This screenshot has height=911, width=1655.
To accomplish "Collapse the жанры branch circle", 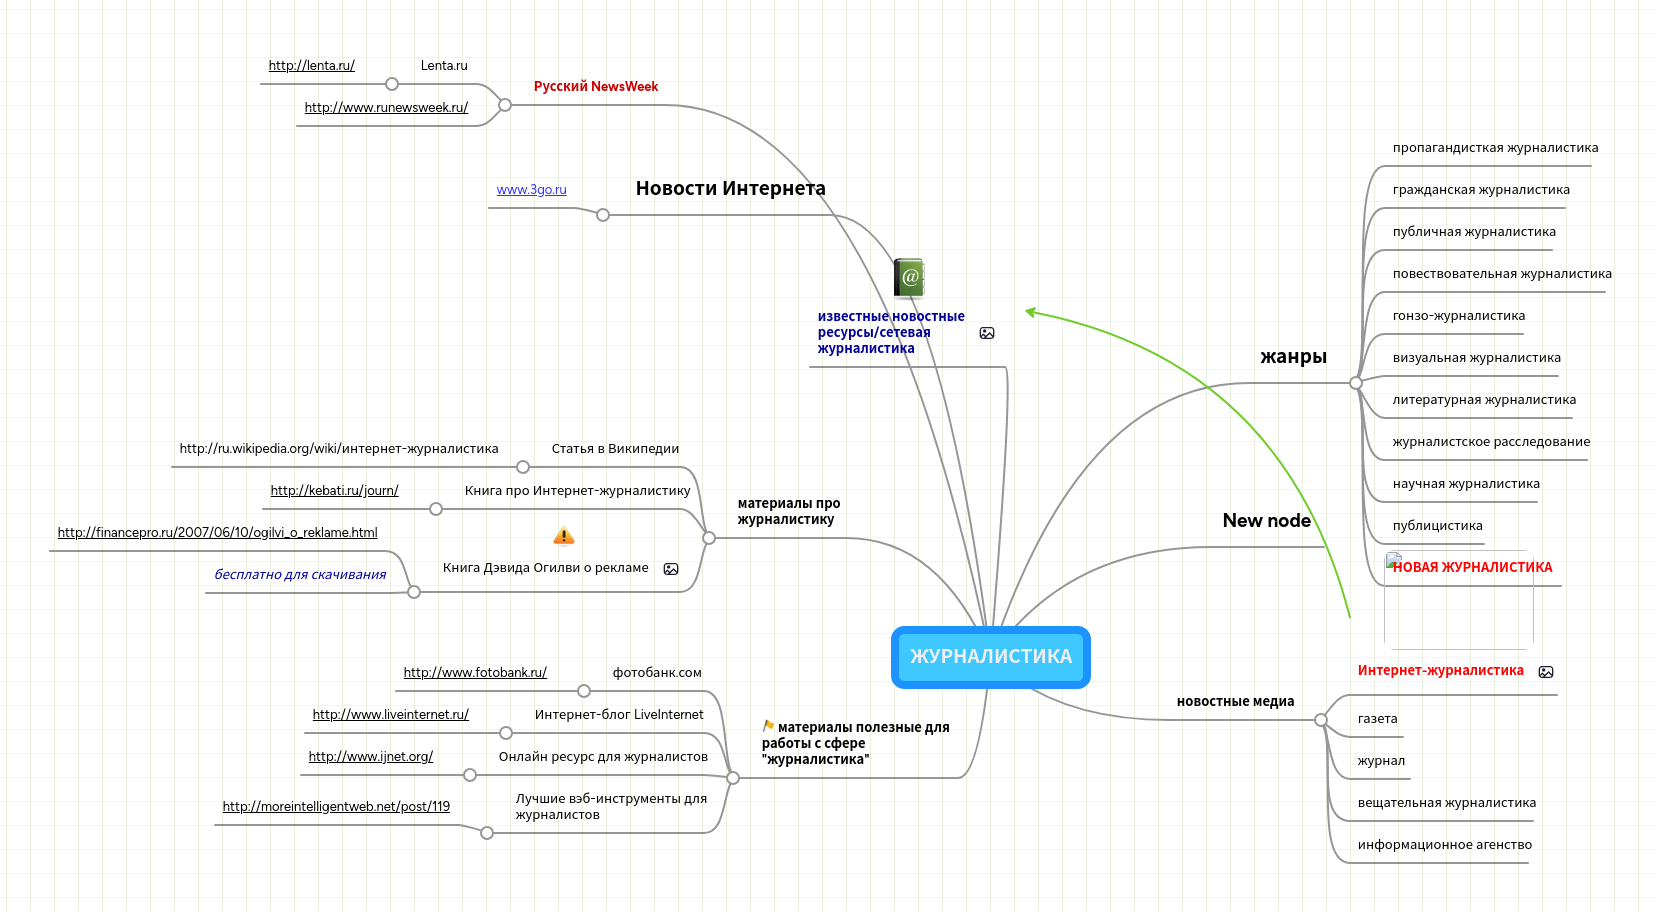I will [x=1356, y=383].
